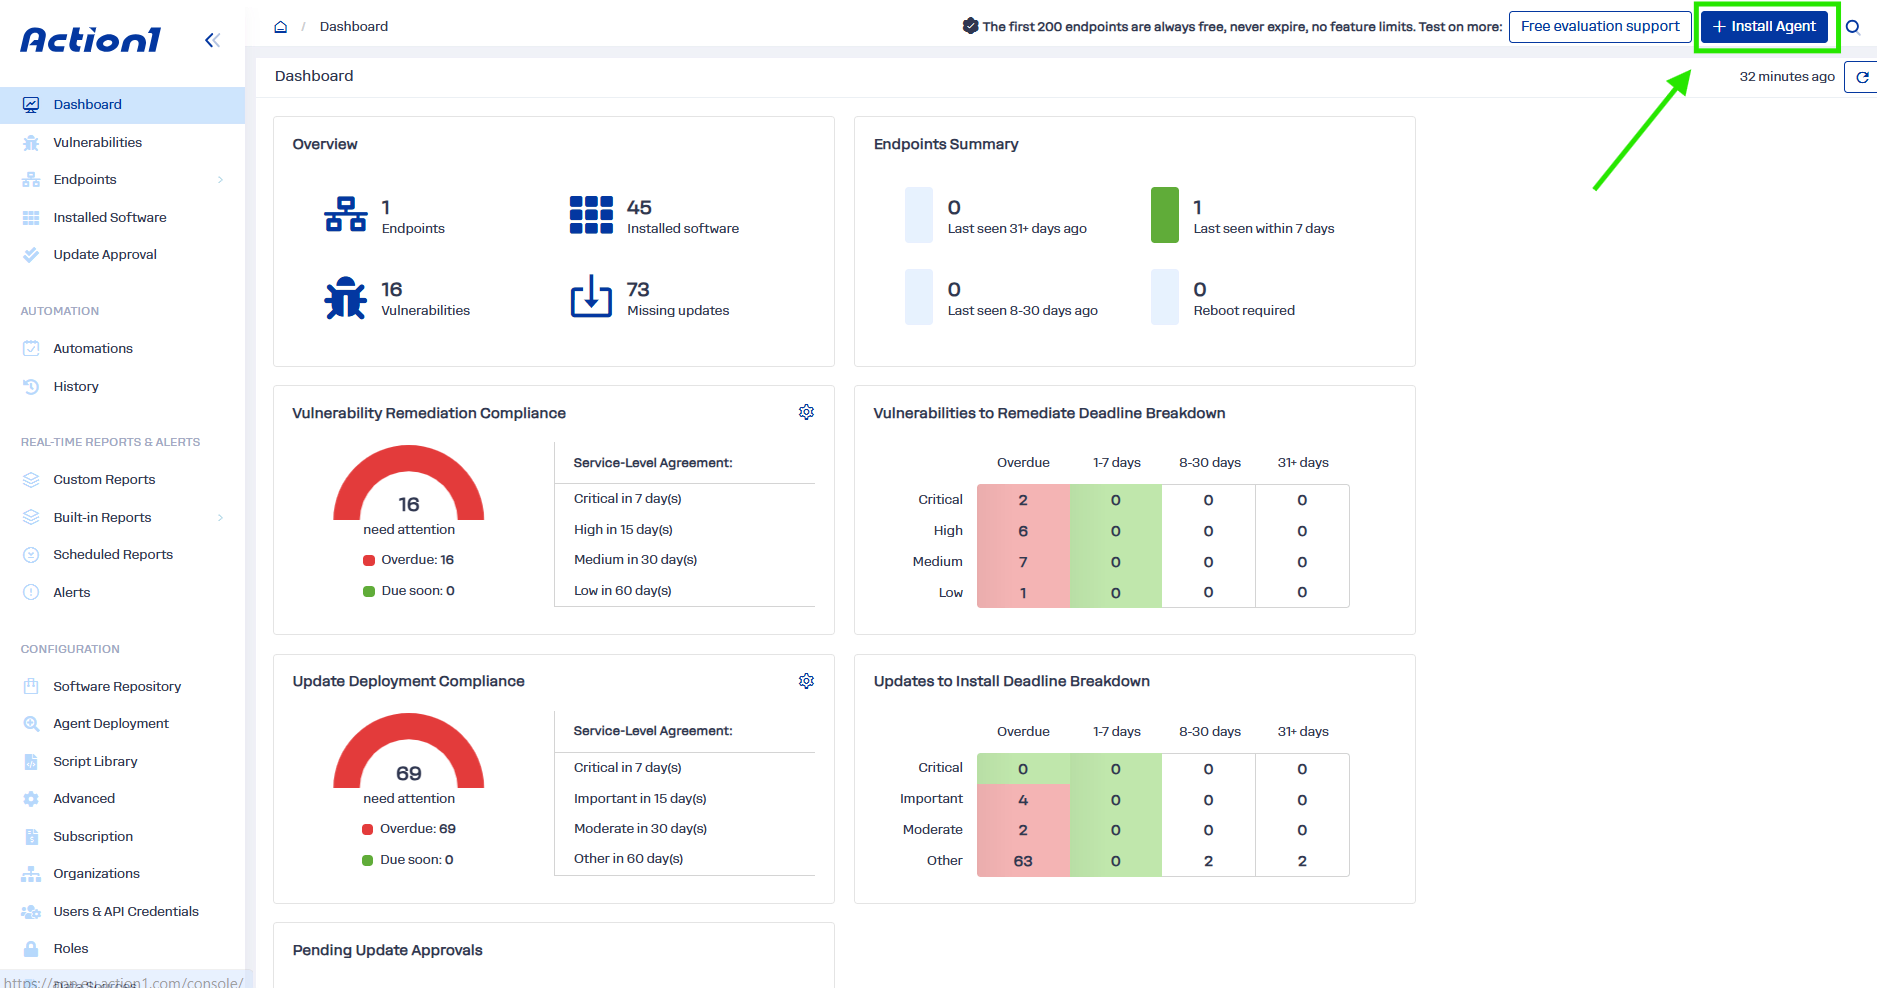1877x988 pixels.
Task: Open settings gear for Update Deployment Compliance
Action: pyautogui.click(x=806, y=681)
